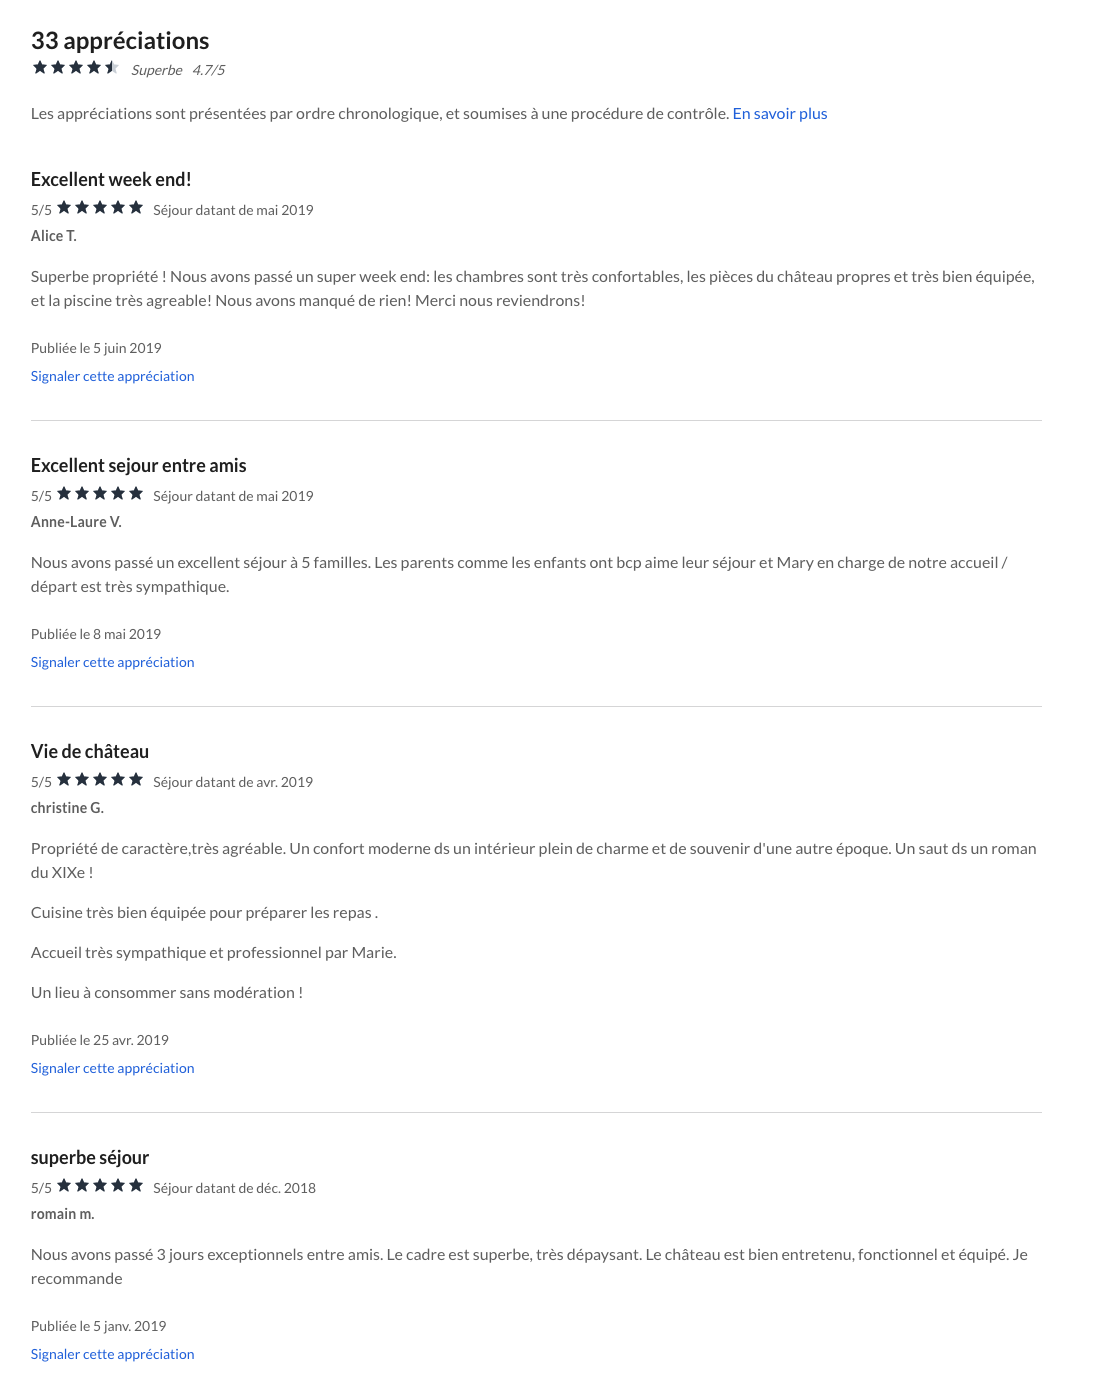This screenshot has width=1109, height=1387.
Task: Click reviewer name "romain m."
Action: pos(62,1214)
